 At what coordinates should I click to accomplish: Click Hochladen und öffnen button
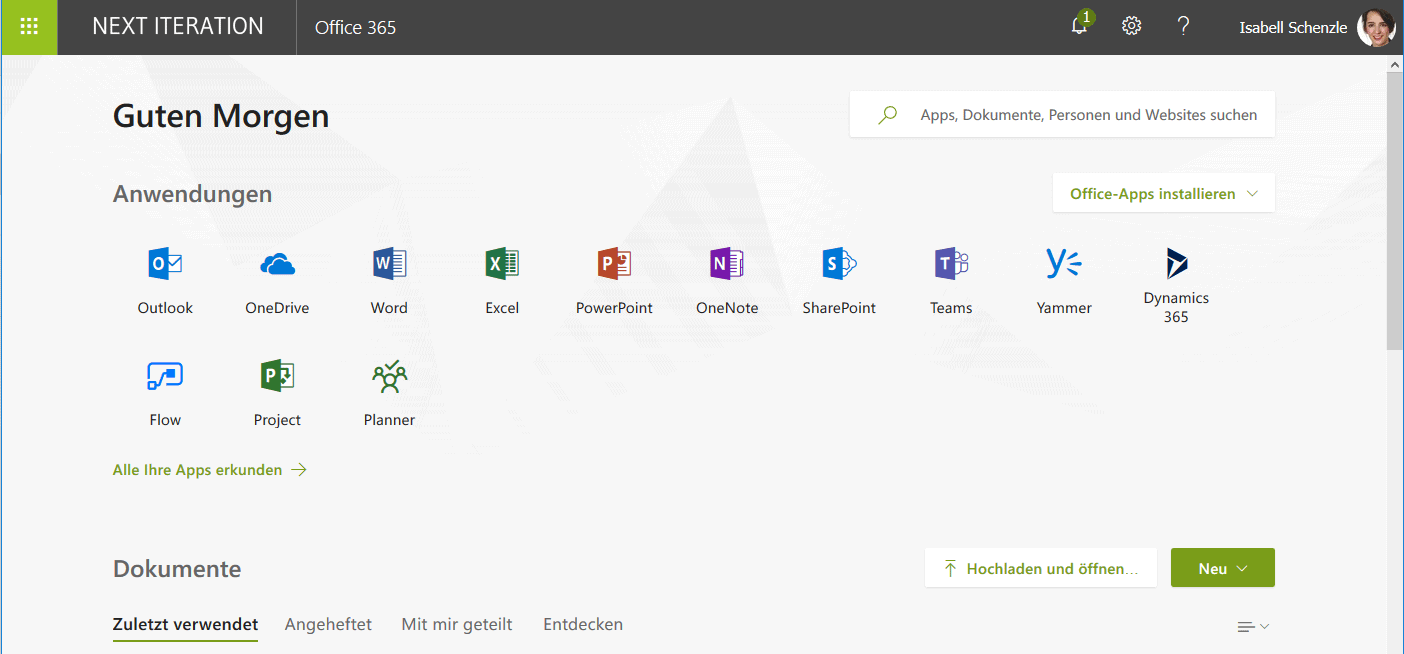(x=1041, y=568)
